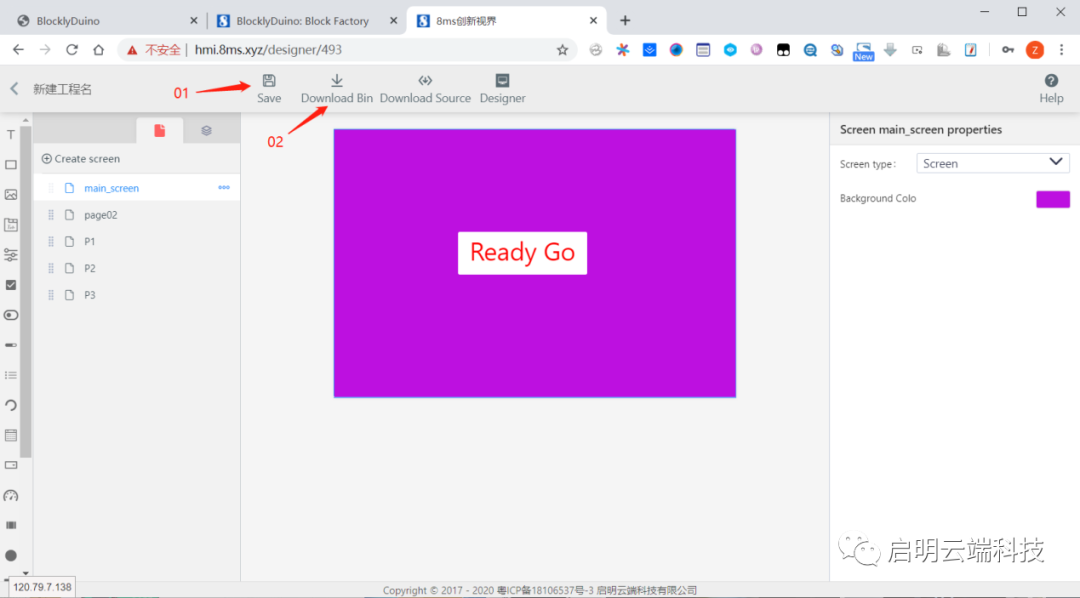Viewport: 1080px width, 598px height.
Task: Grab the drag handle of page02
Action: coord(50,215)
